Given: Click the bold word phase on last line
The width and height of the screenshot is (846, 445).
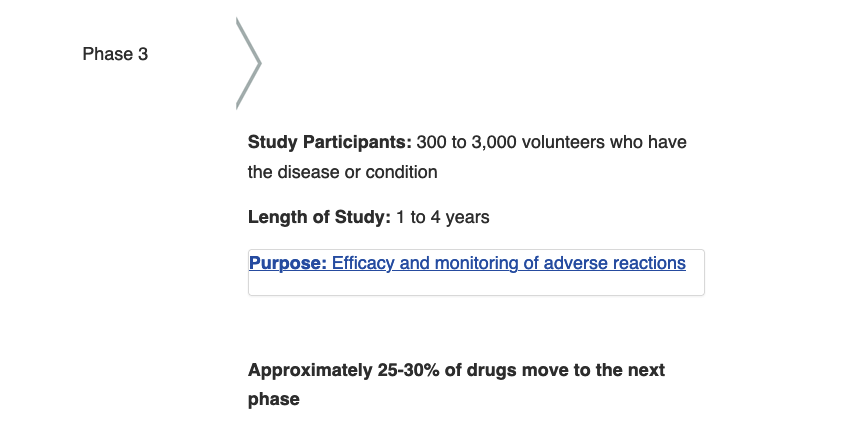Looking at the screenshot, I should coord(274,400).
